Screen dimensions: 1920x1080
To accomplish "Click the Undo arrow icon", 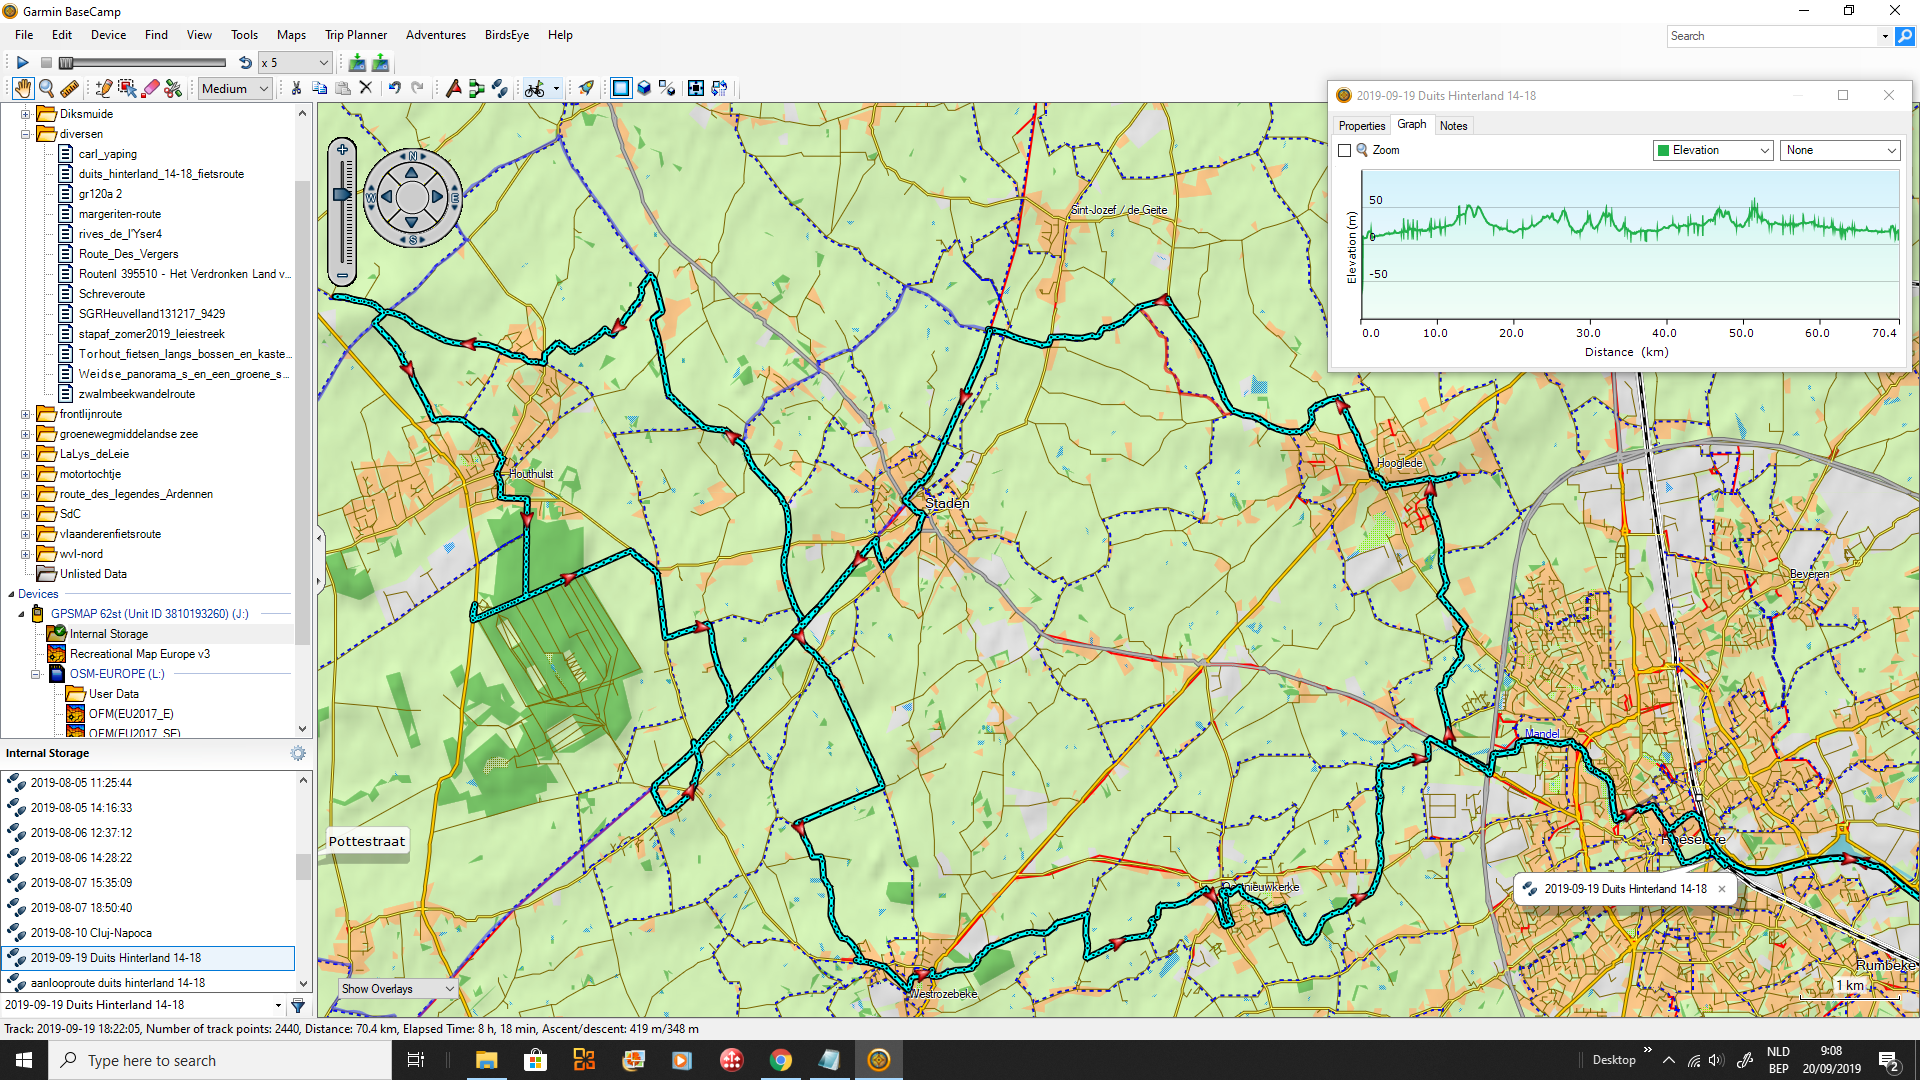I will point(394,88).
